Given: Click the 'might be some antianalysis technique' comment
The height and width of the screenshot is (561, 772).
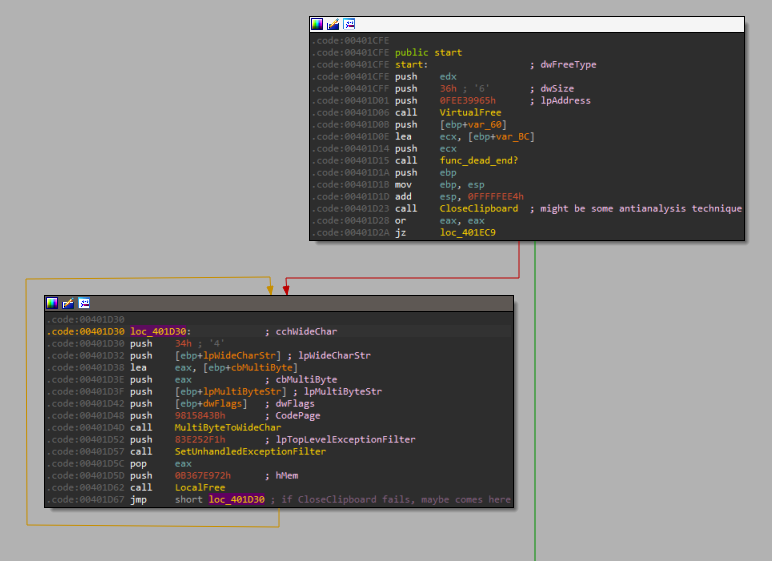Looking at the screenshot, I should (x=639, y=209).
